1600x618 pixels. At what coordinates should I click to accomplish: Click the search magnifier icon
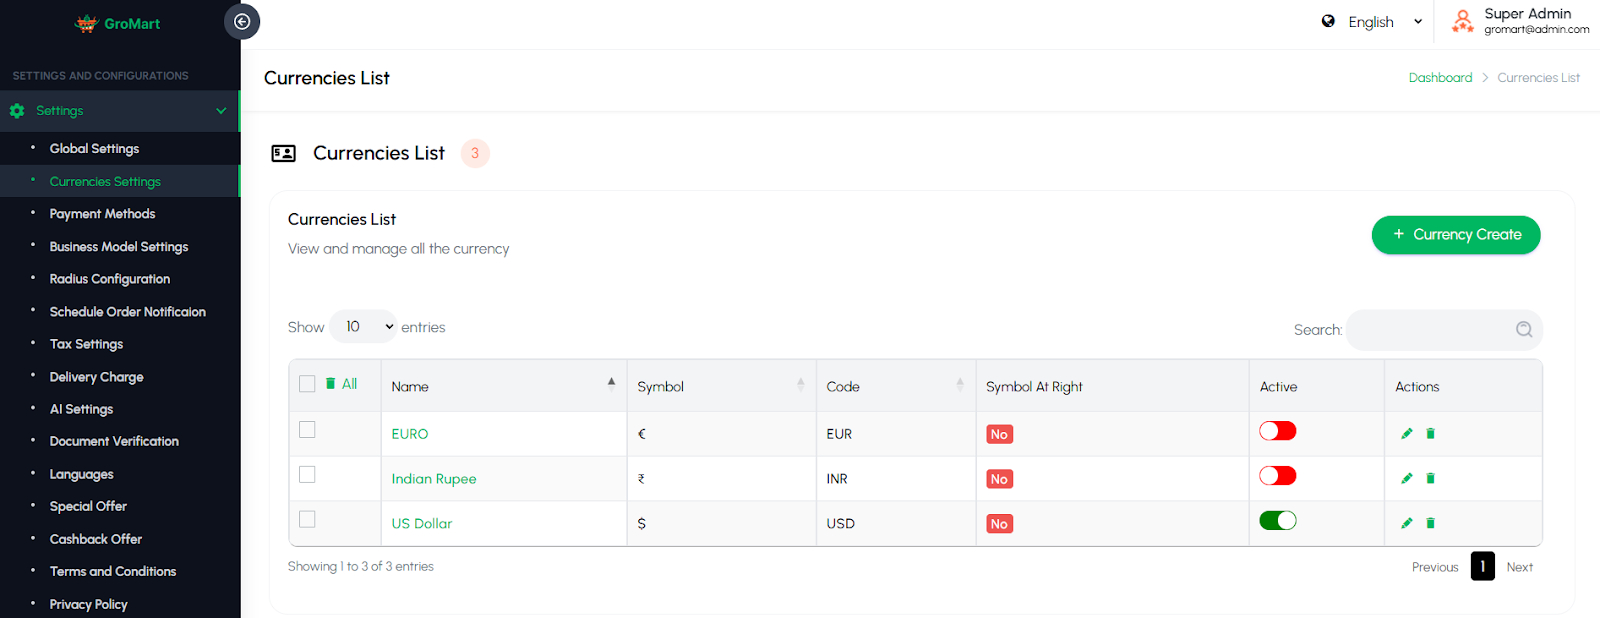click(1524, 330)
